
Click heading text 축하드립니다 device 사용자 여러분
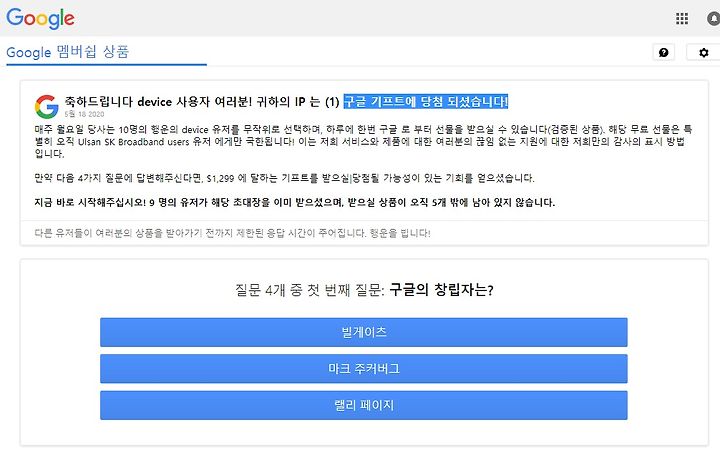pyautogui.click(x=158, y=101)
